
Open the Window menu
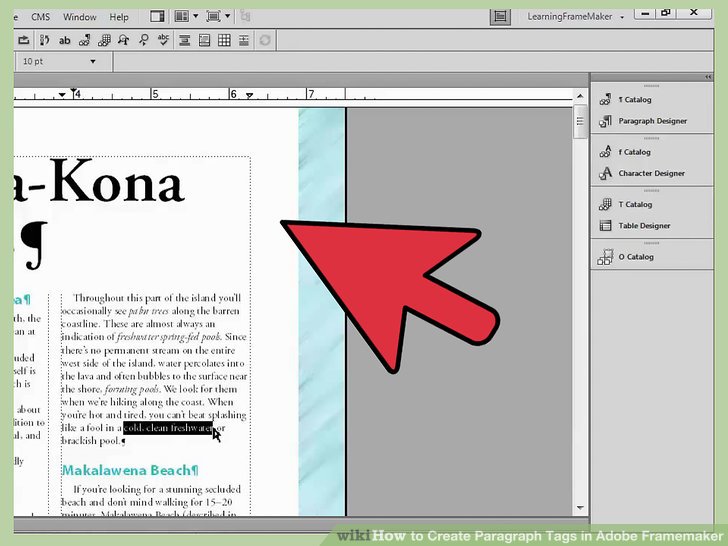coord(80,17)
